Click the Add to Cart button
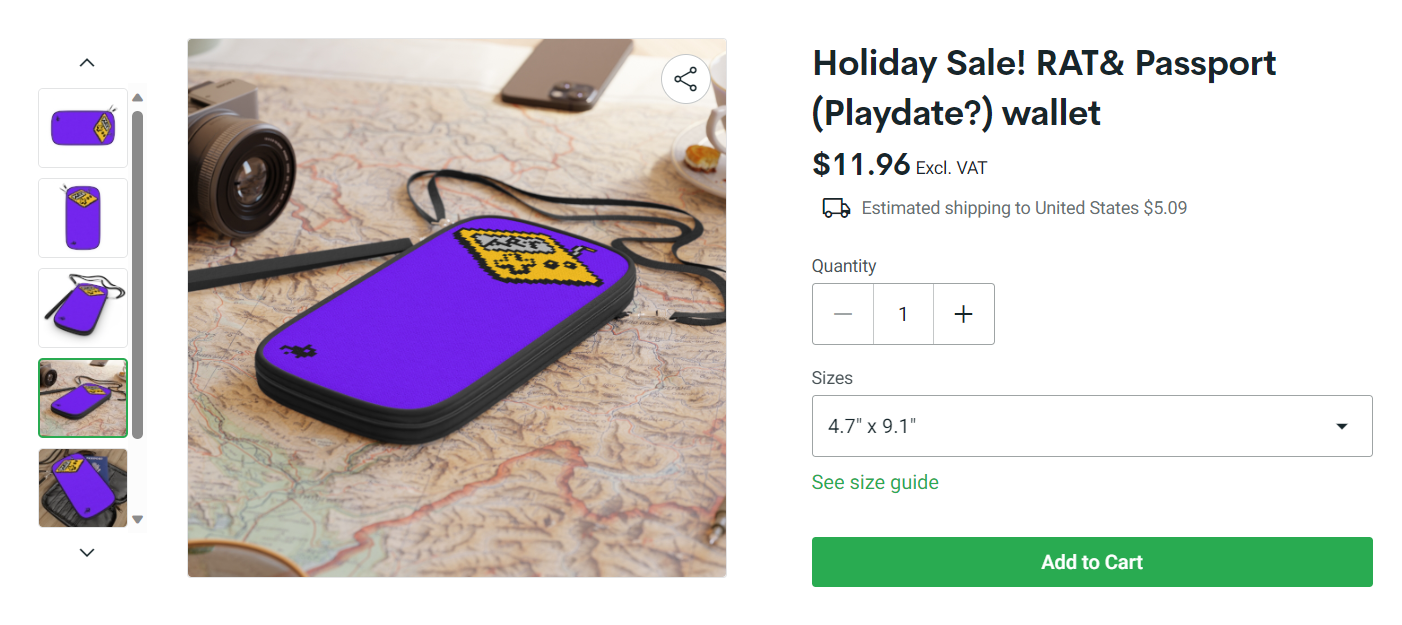The height and width of the screenshot is (625, 1402). [1091, 562]
